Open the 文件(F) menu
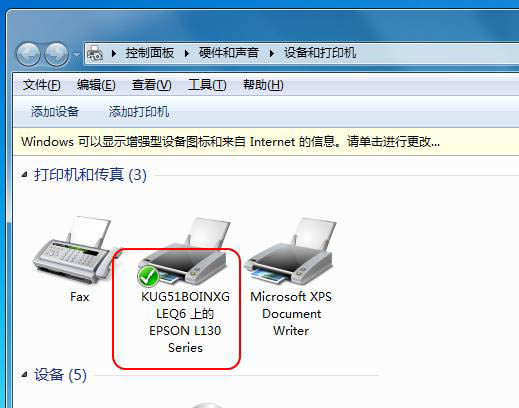519x408 pixels. pyautogui.click(x=41, y=85)
